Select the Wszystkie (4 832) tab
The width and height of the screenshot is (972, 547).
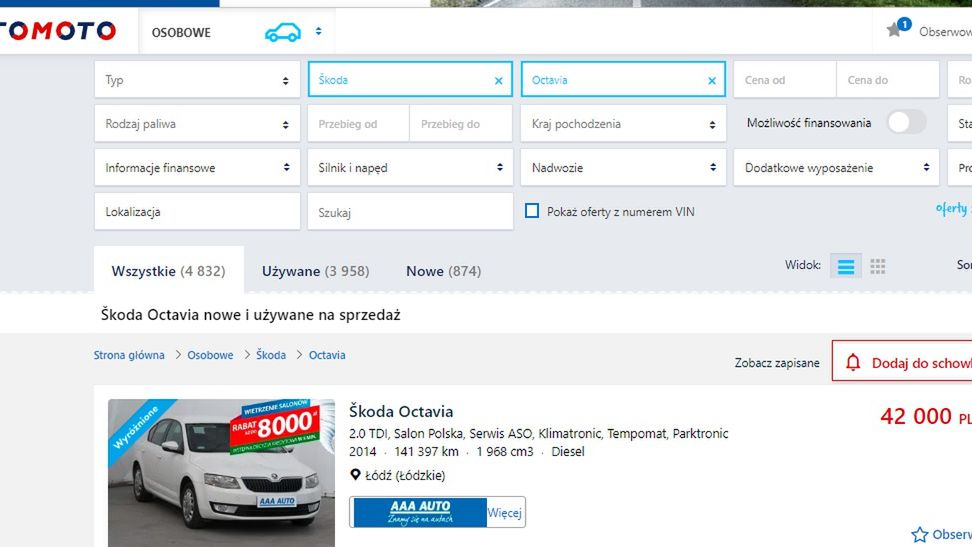tap(169, 271)
